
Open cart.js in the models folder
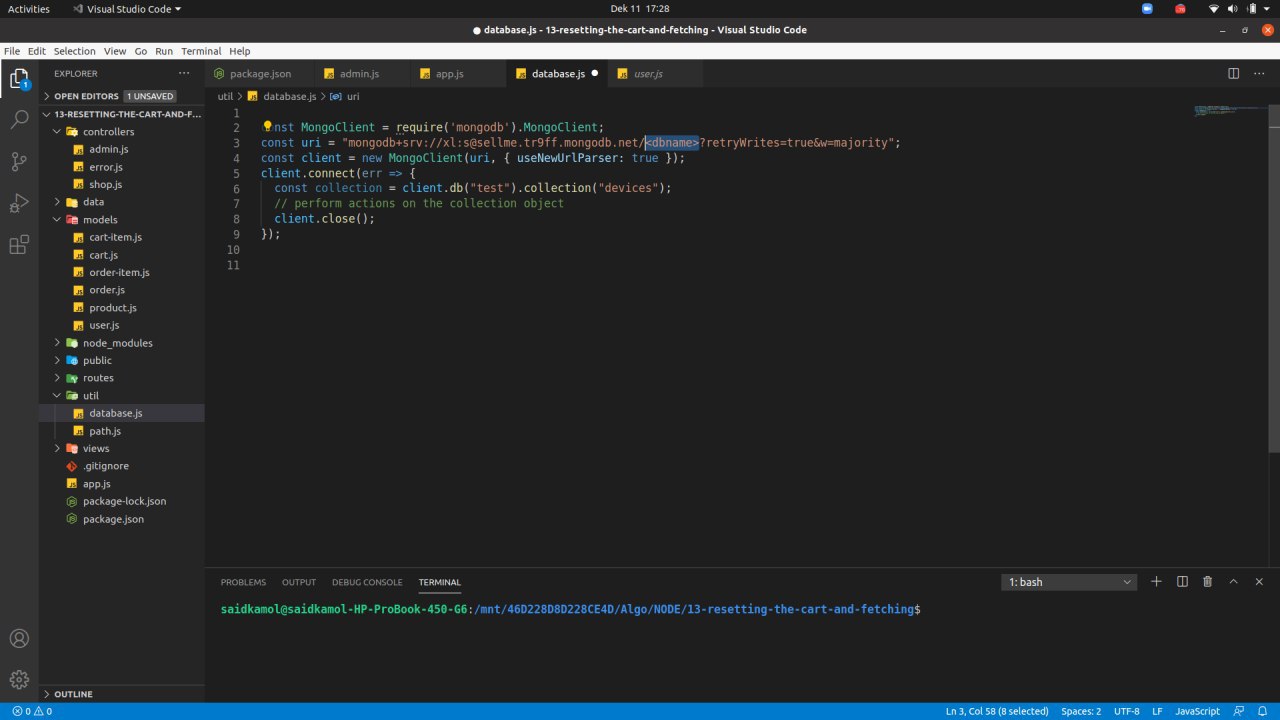coord(103,255)
